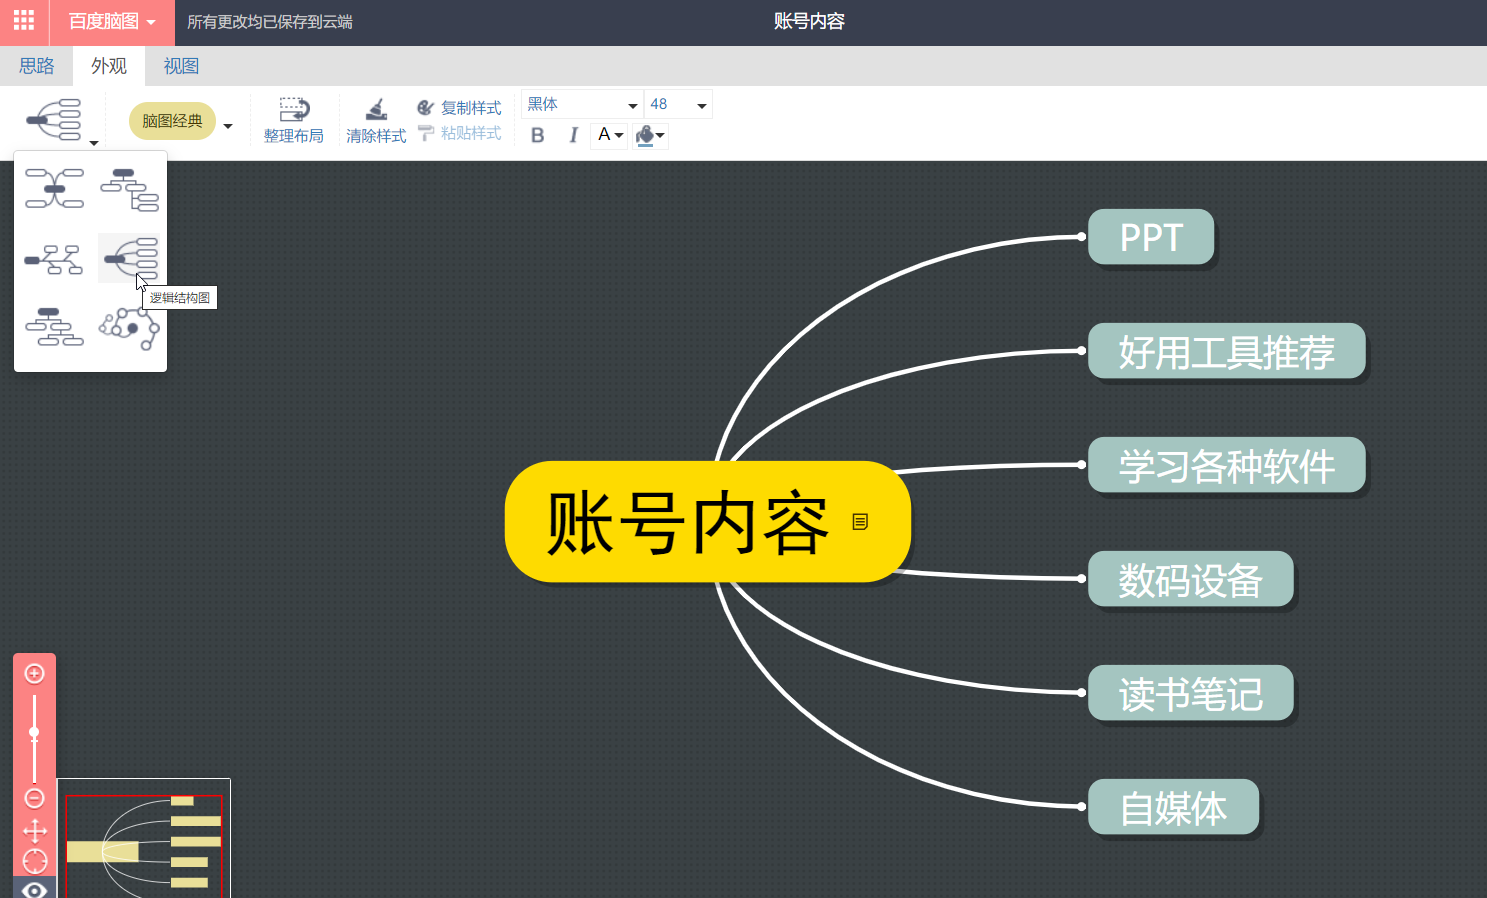The height and width of the screenshot is (898, 1487).
Task: Select the 脑图经典 theme button
Action: click(x=172, y=121)
